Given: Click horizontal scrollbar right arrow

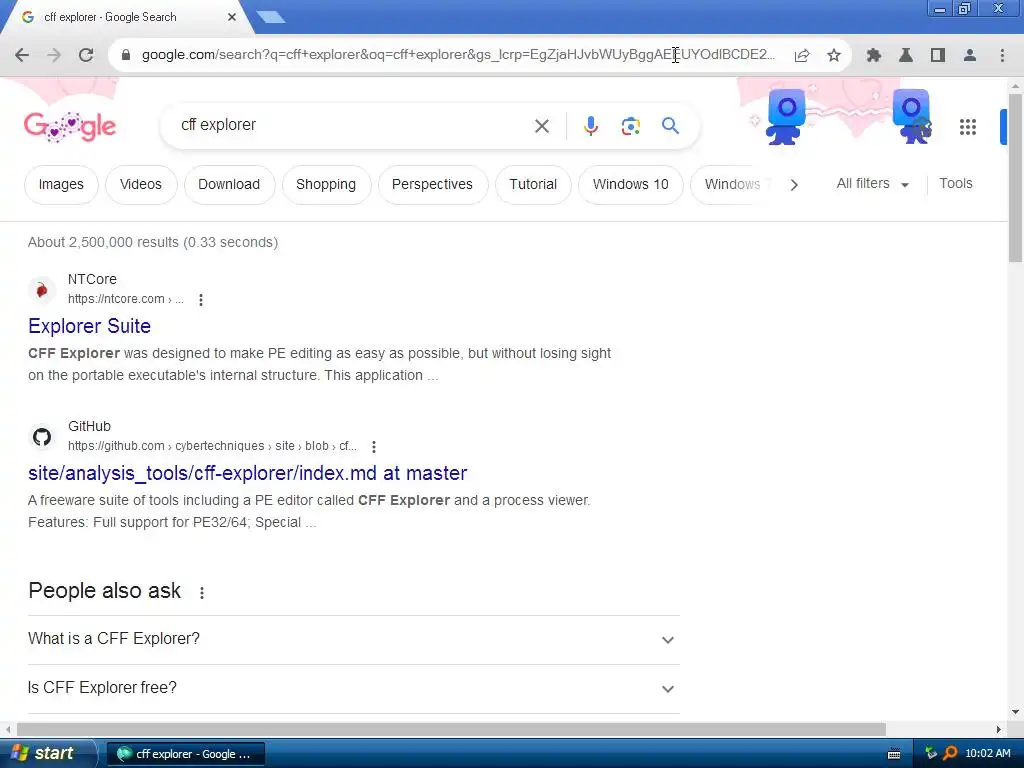Looking at the screenshot, I should coord(999,729).
